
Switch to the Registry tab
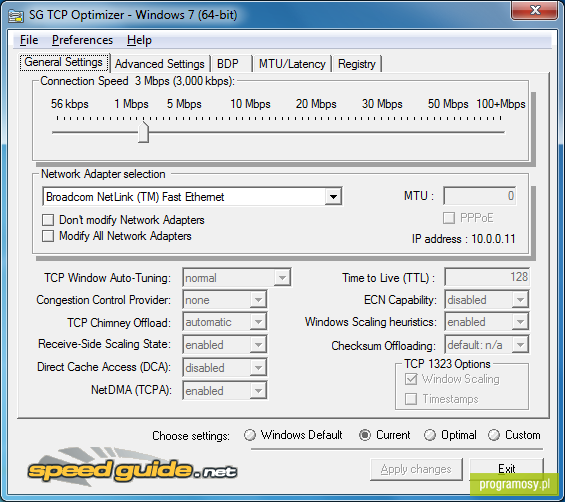357,64
